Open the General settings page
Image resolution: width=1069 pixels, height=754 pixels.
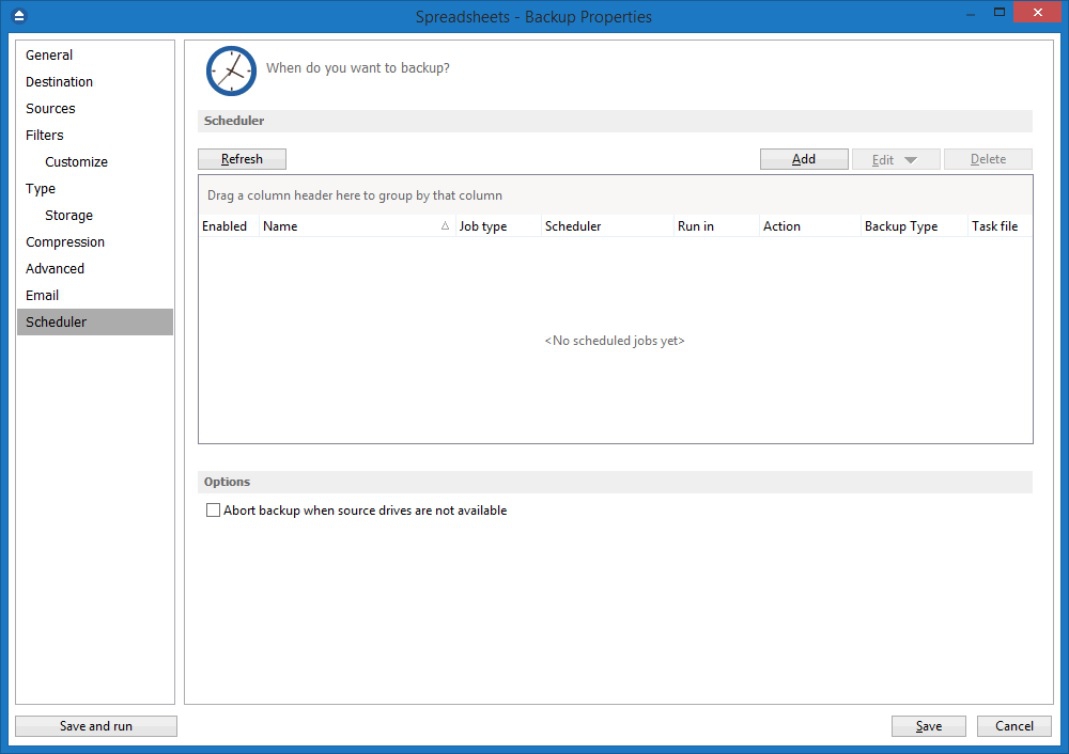pyautogui.click(x=49, y=55)
